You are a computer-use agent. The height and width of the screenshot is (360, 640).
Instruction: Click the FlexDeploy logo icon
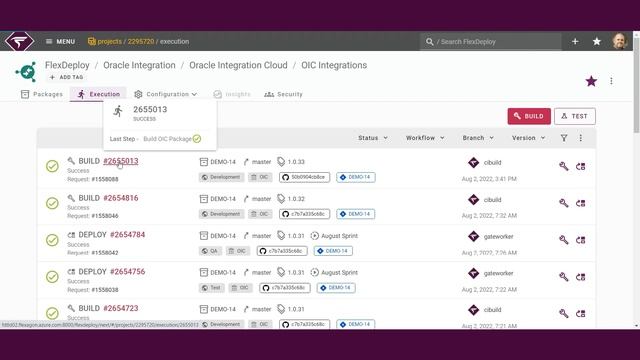point(19,41)
